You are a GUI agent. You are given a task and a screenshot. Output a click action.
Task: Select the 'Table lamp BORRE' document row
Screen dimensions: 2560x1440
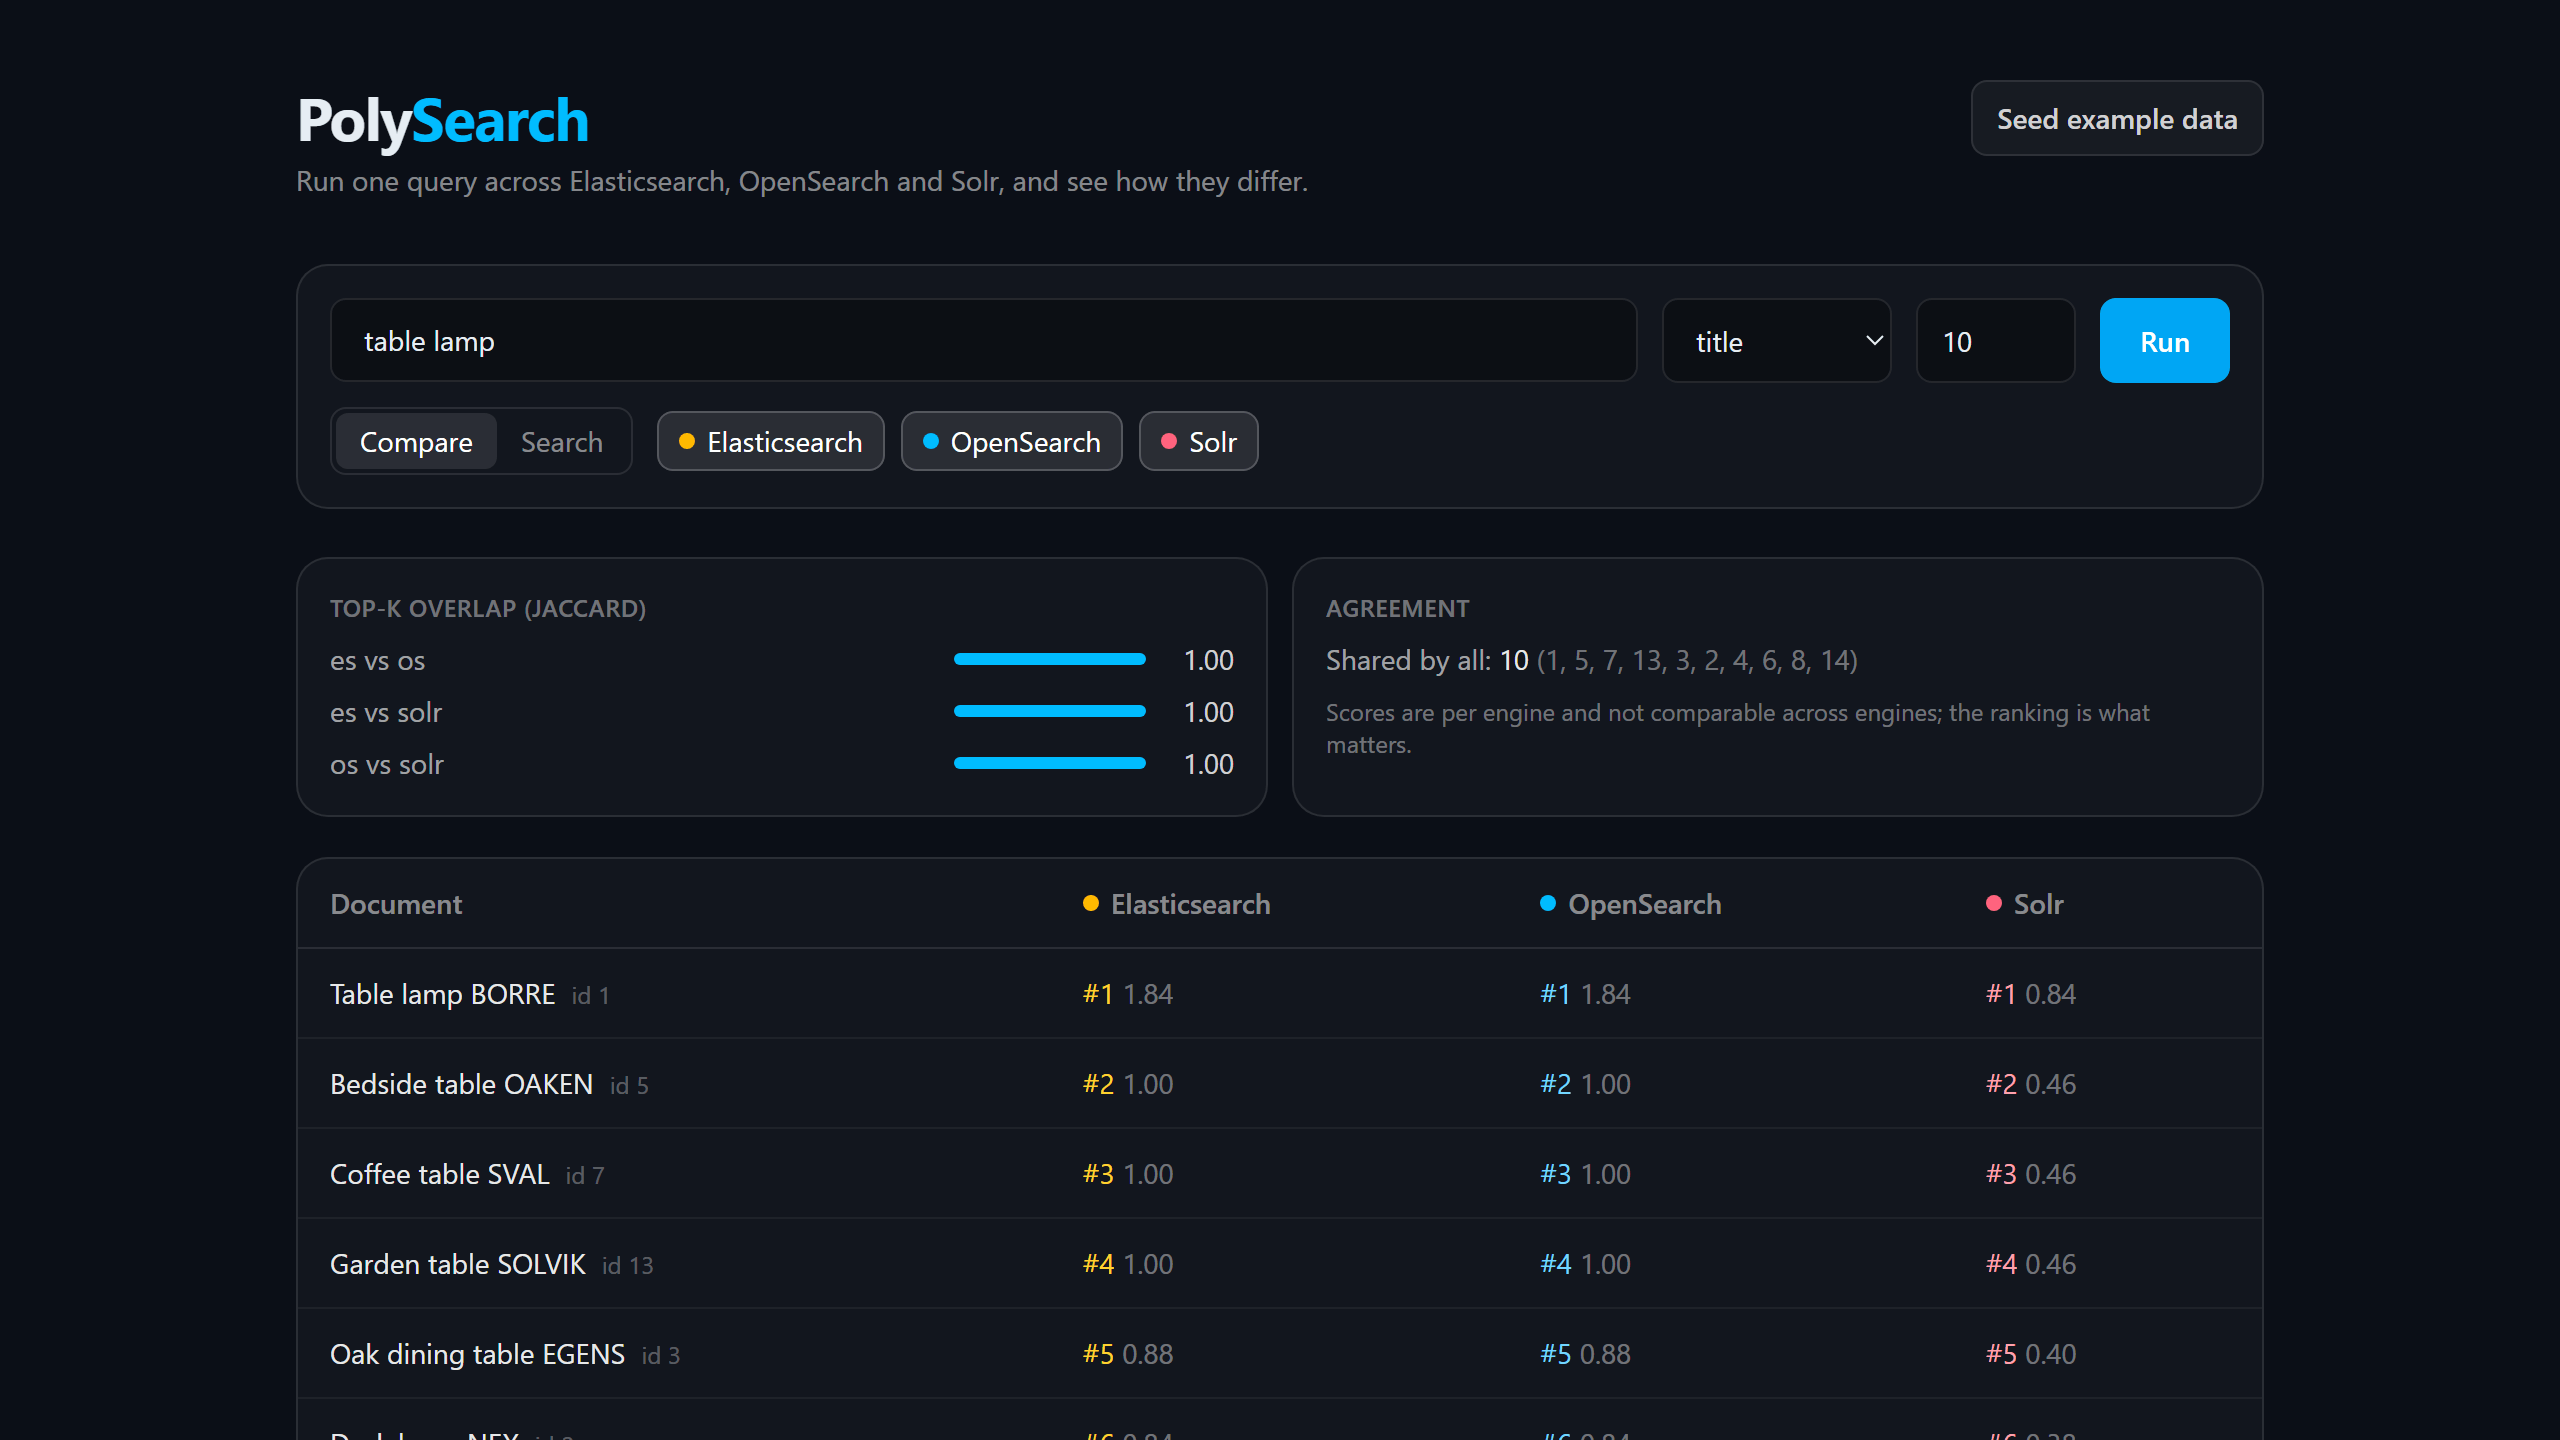[x=1280, y=994]
